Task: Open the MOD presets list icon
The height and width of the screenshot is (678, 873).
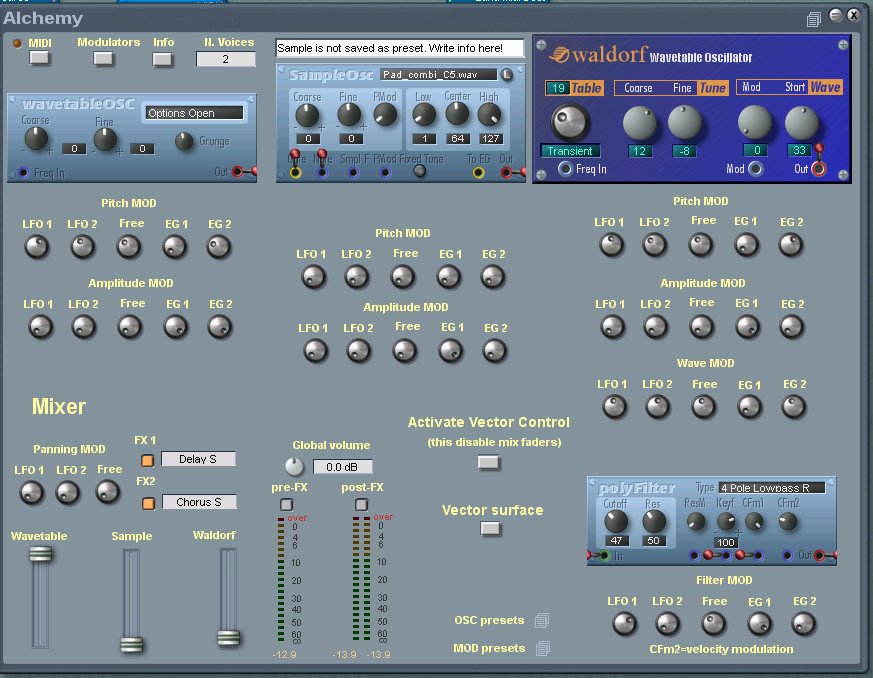Action: point(542,648)
